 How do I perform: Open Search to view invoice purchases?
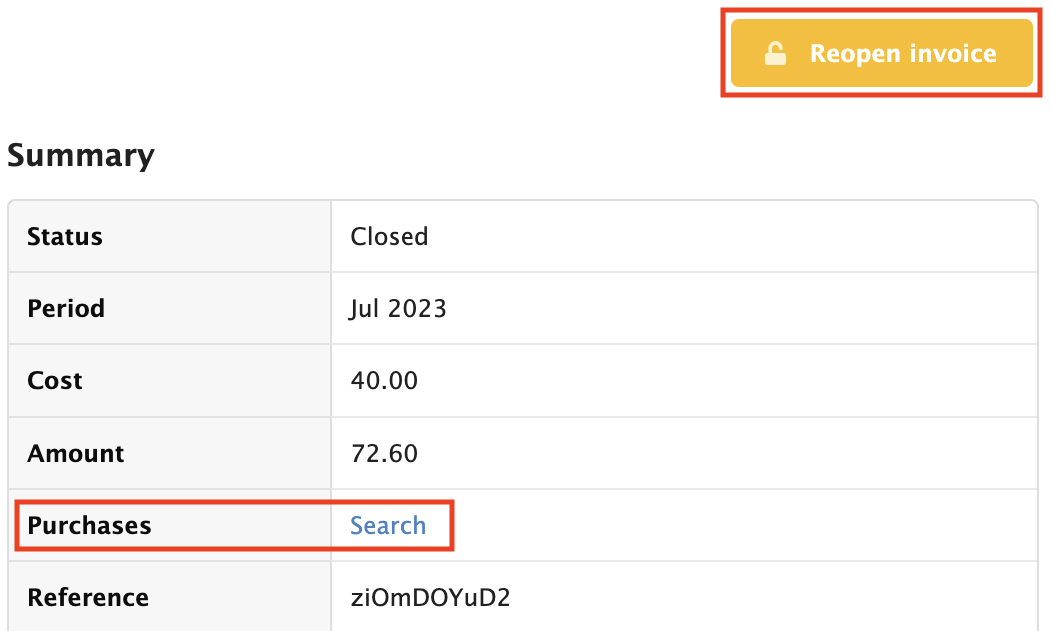(388, 525)
